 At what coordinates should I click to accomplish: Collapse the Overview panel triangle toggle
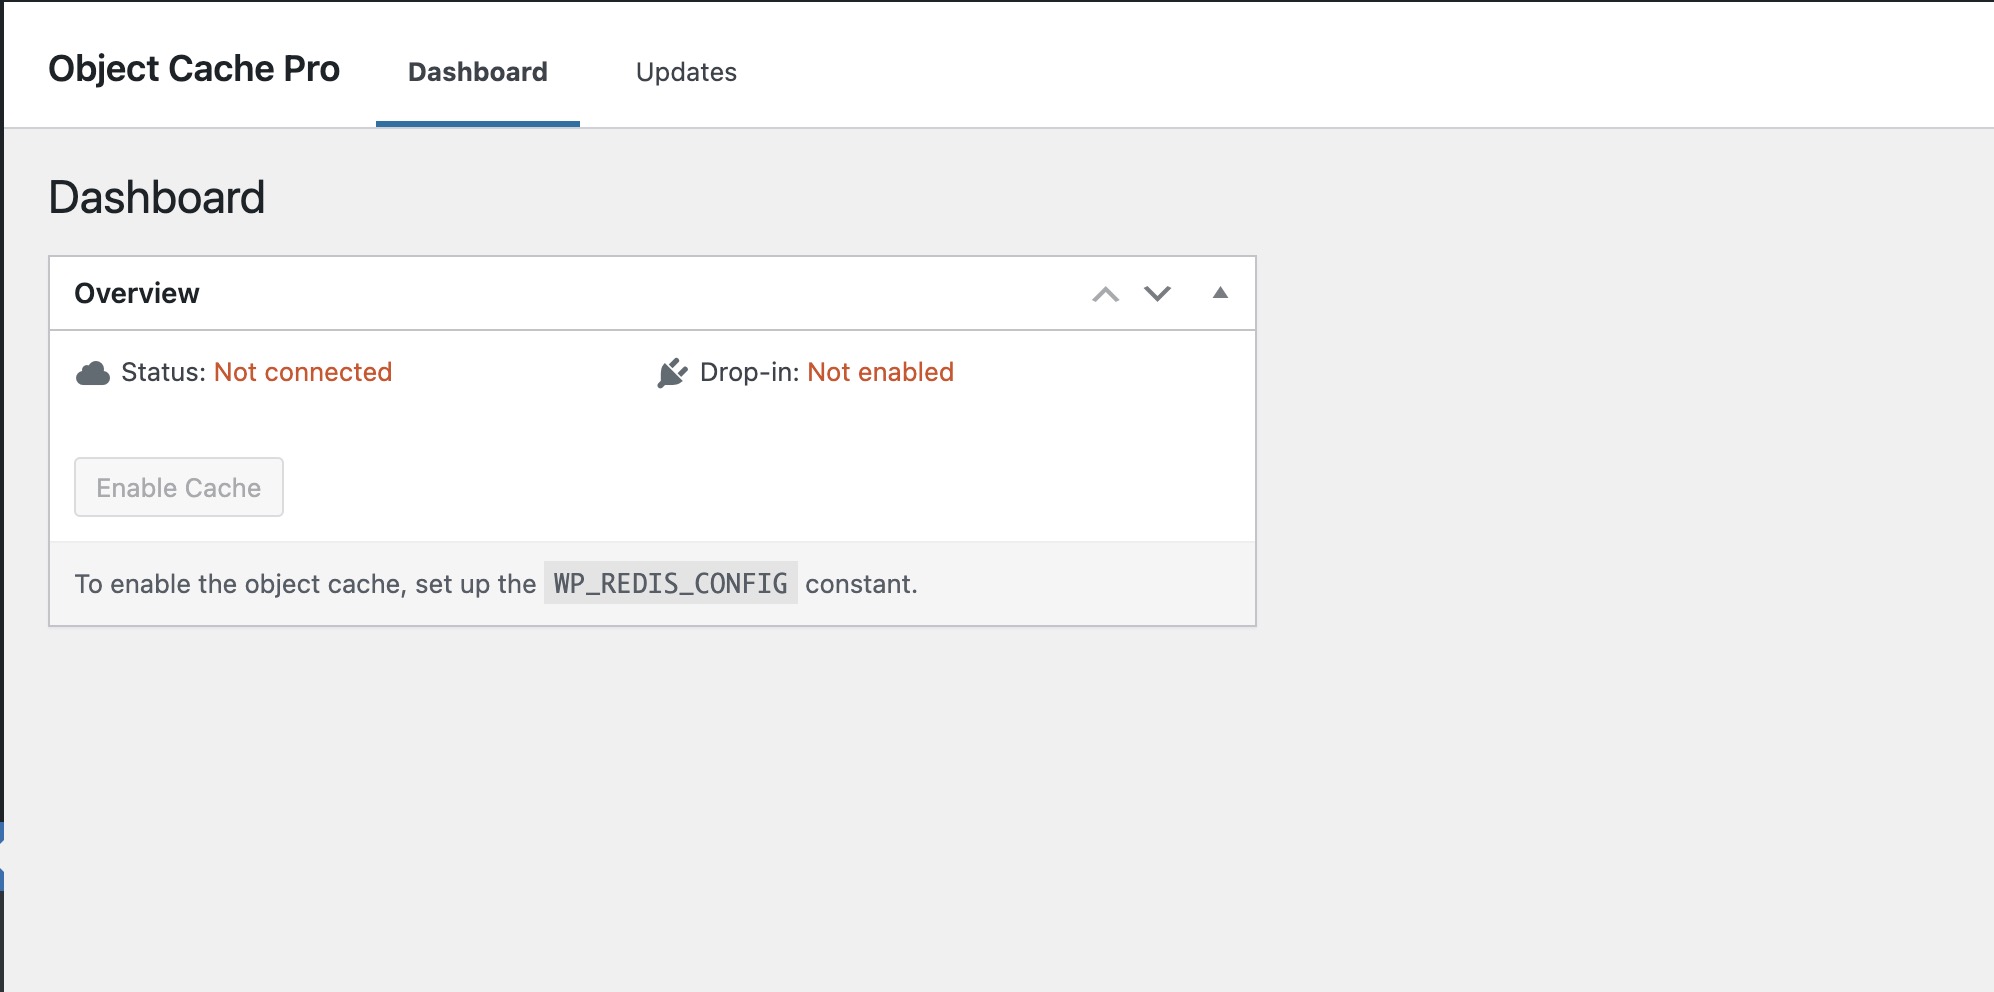[x=1220, y=292]
